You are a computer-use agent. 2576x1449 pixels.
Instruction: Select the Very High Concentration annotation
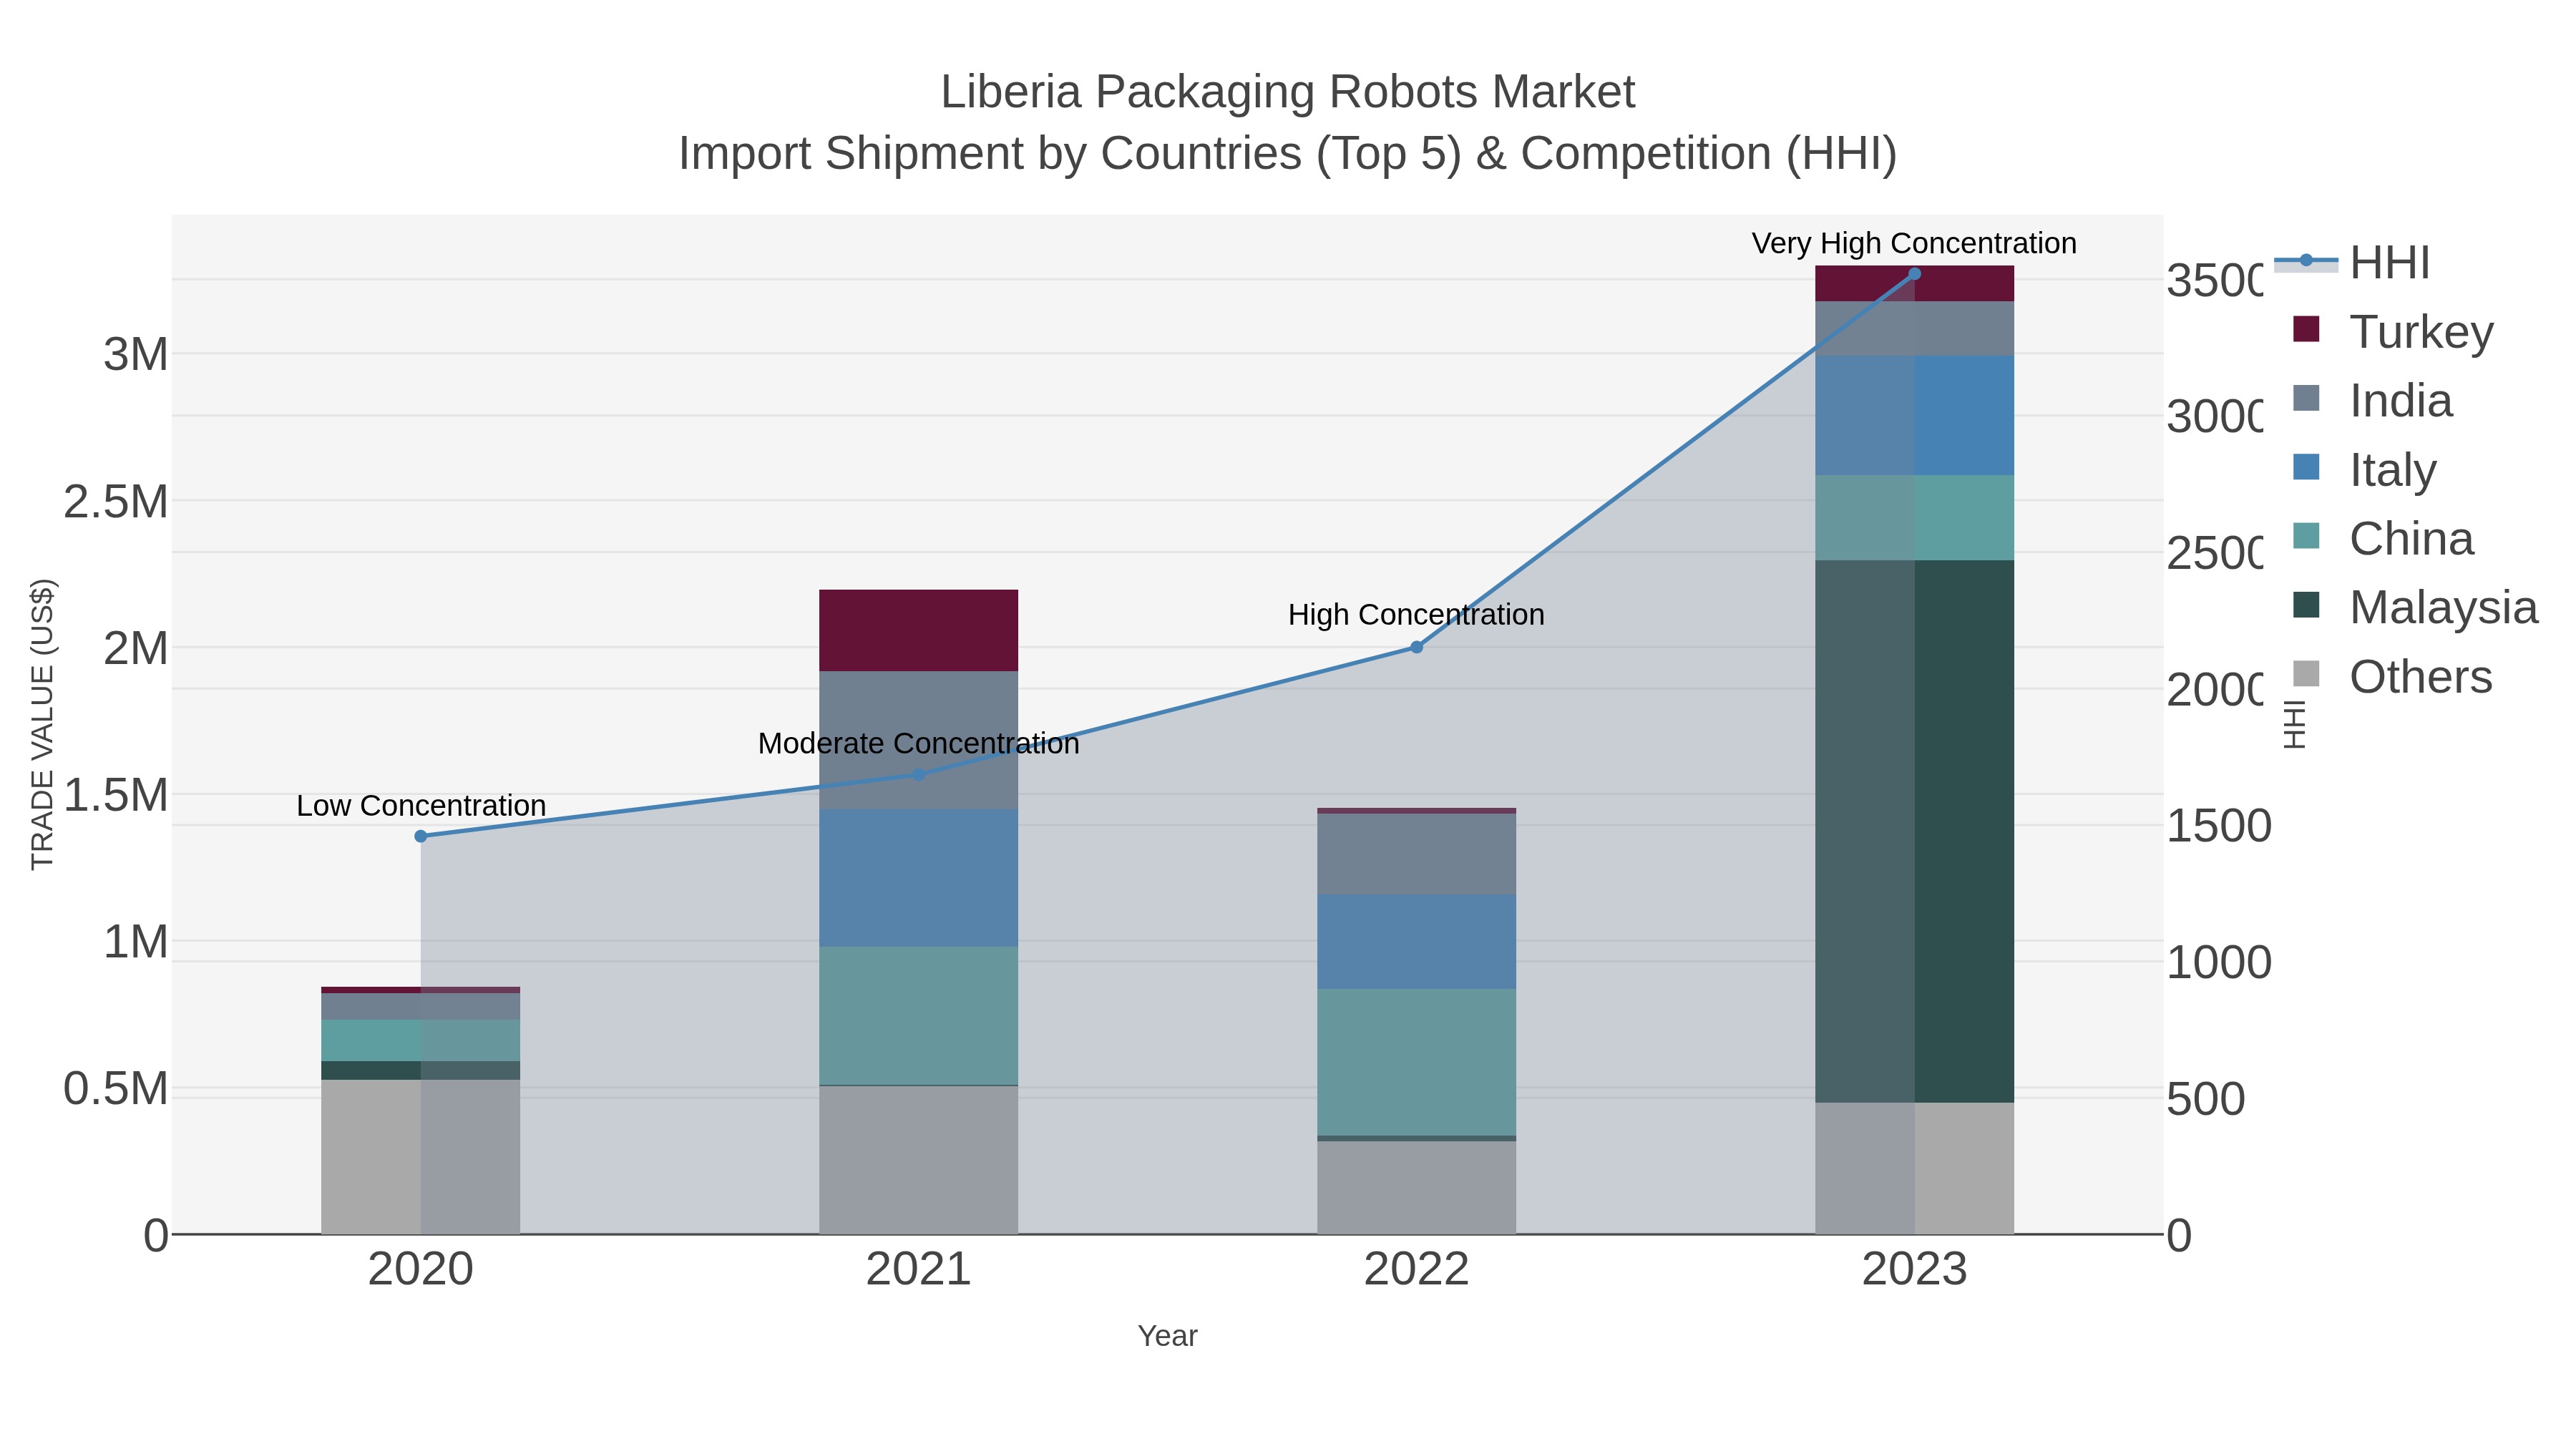[x=1914, y=244]
